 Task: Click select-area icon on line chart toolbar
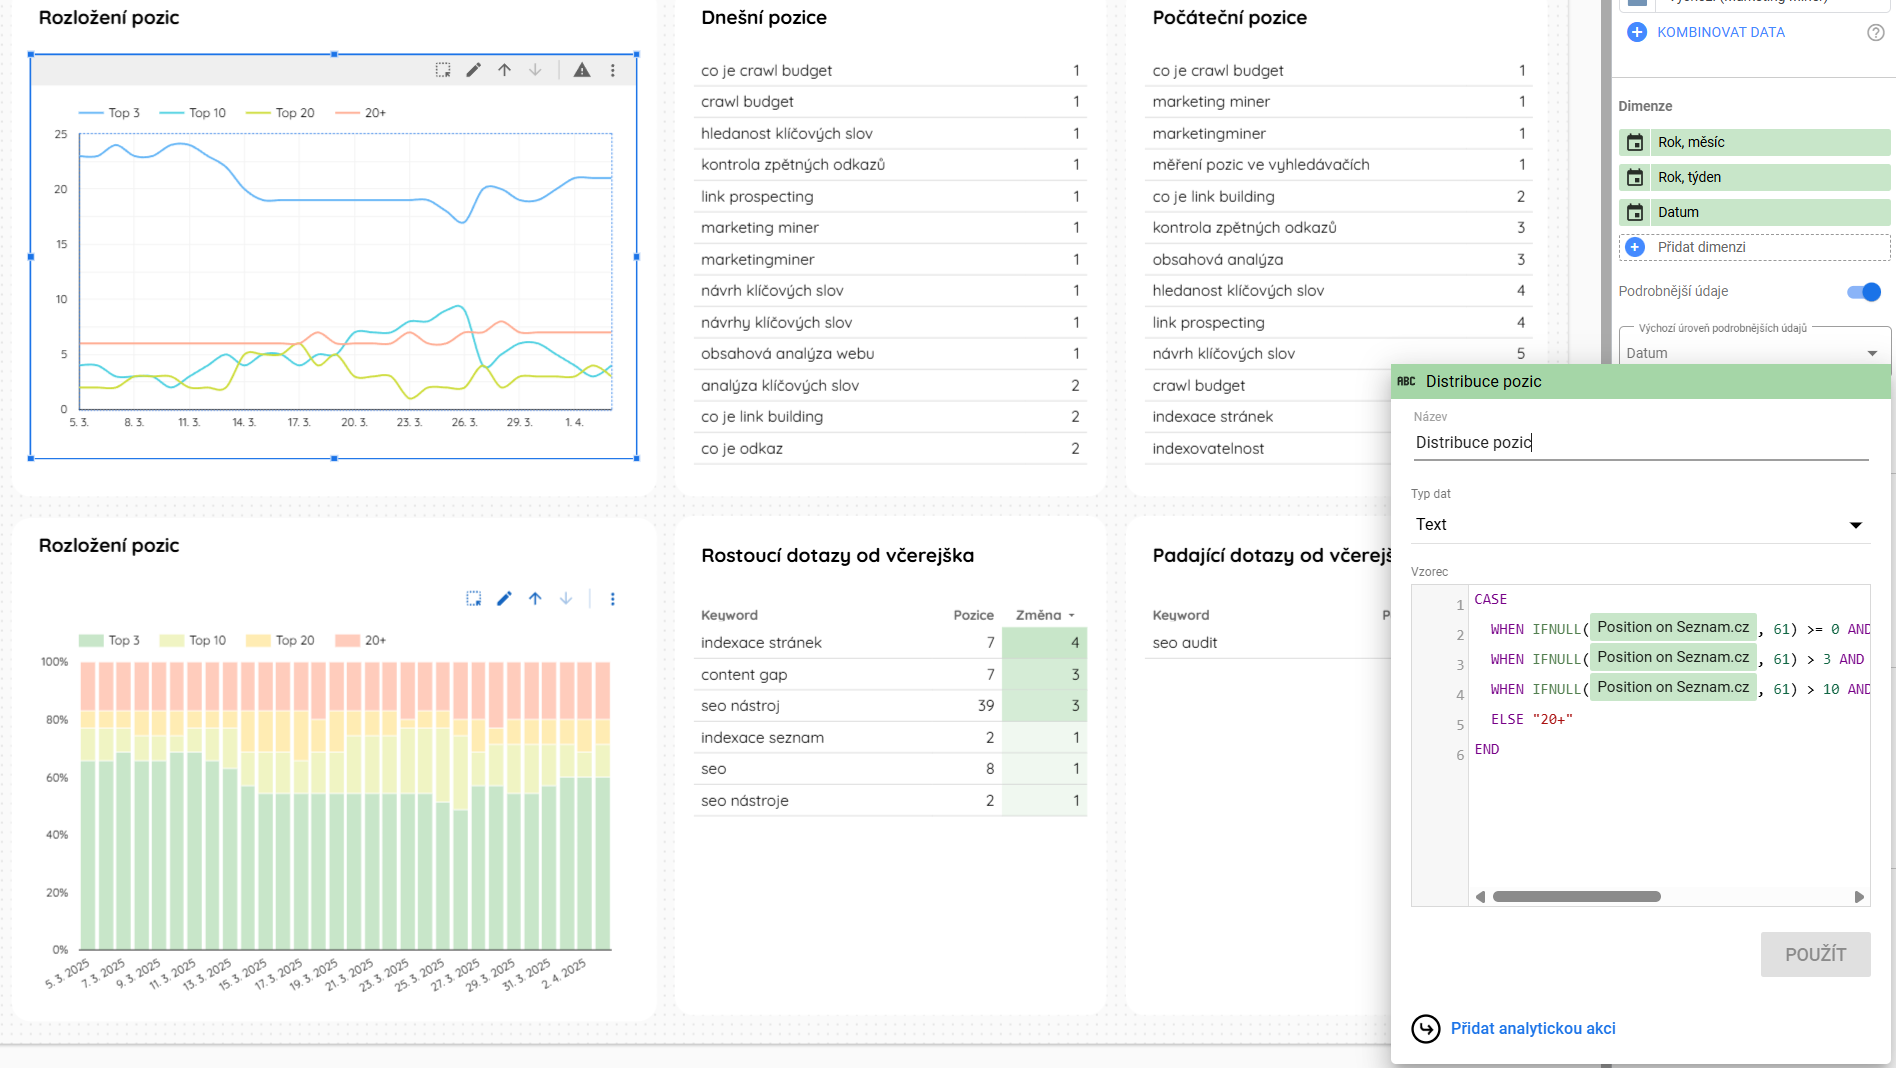[x=443, y=70]
